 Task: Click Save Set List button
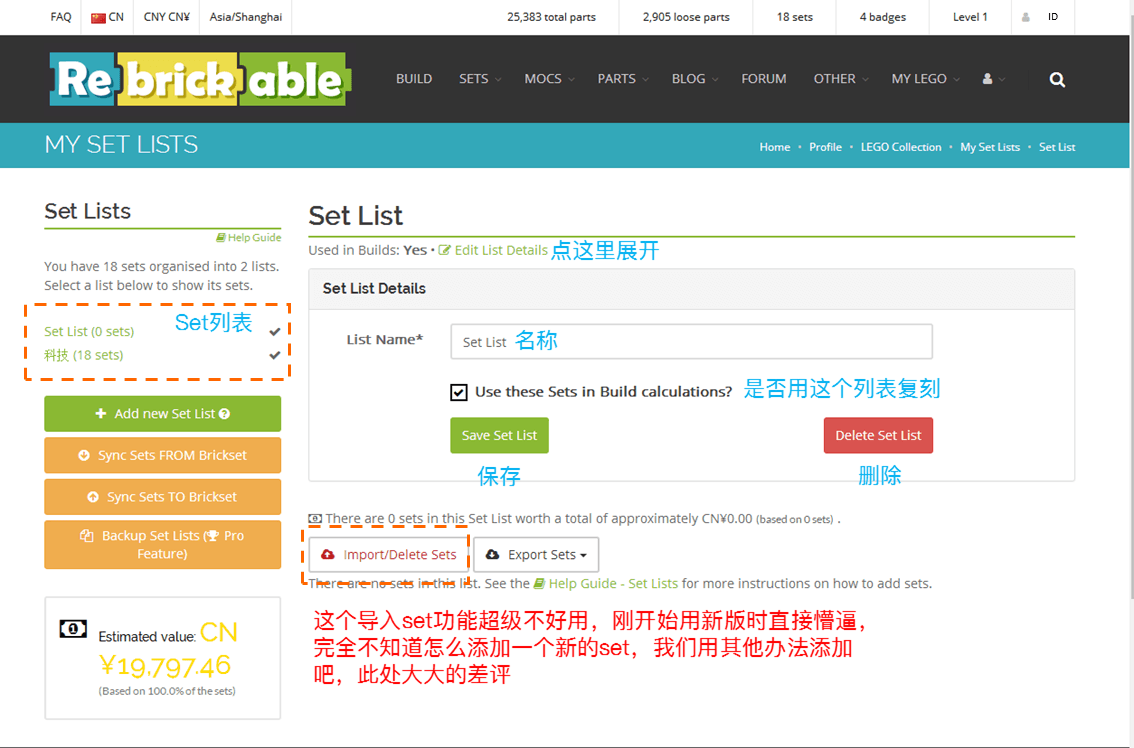(x=499, y=435)
